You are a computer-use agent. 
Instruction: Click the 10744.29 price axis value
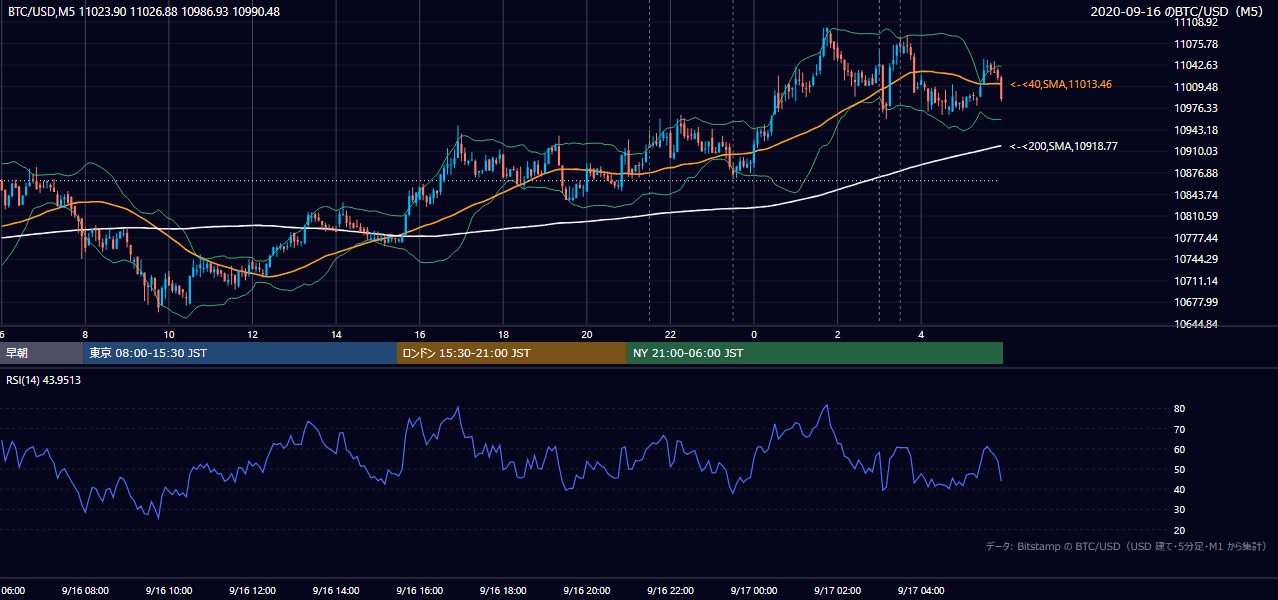click(1196, 259)
